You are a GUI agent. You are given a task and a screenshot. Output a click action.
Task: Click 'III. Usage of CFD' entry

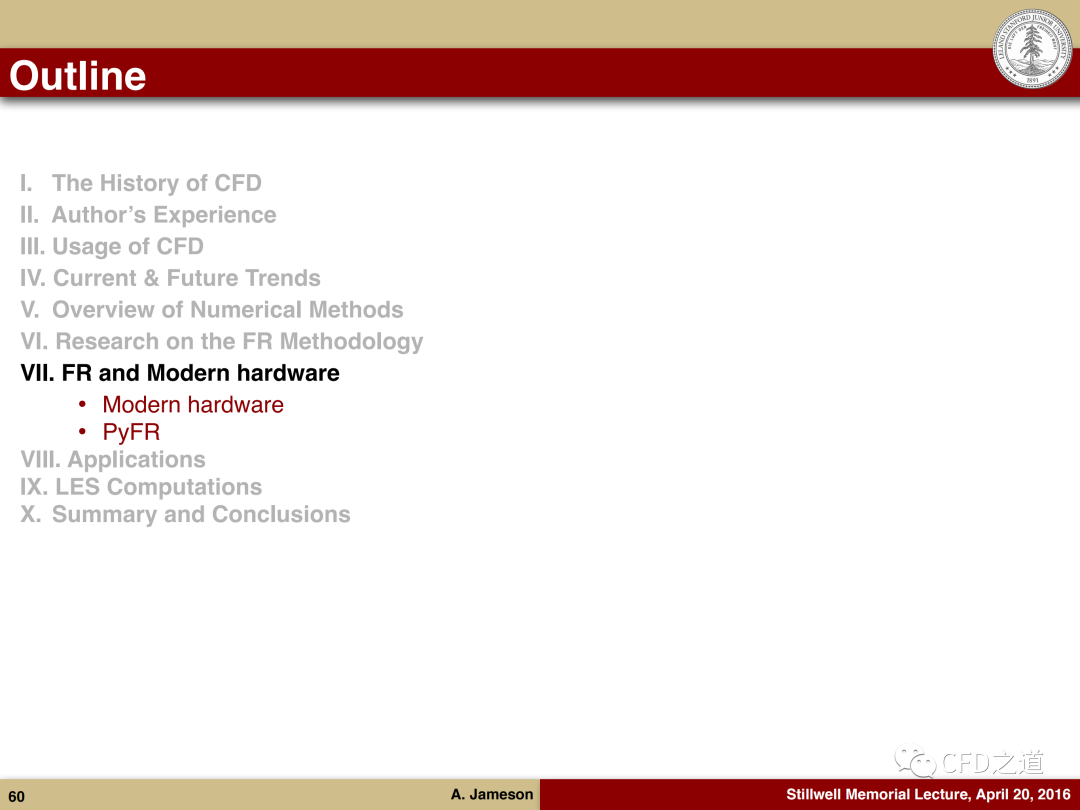point(112,246)
